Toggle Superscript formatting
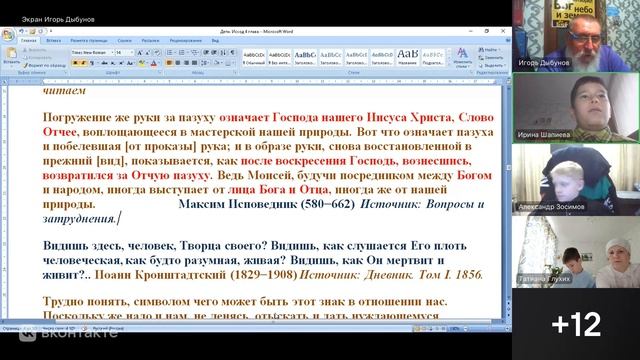640x360 pixels. pyautogui.click(x=121, y=63)
